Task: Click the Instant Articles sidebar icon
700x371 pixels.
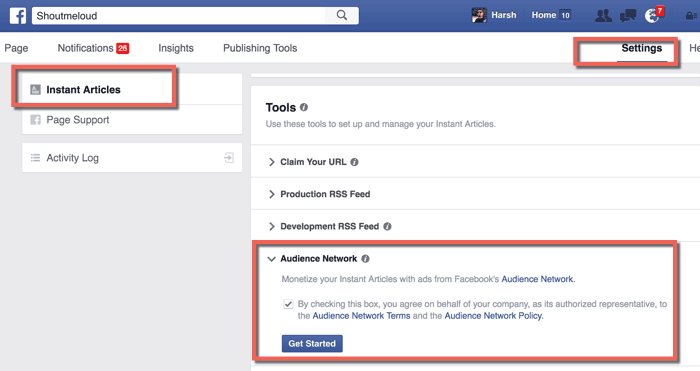Action: pos(35,90)
